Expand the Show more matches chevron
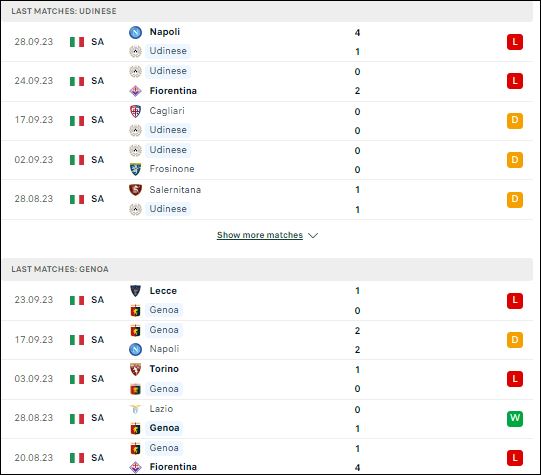Image resolution: width=541 pixels, height=475 pixels. point(313,236)
